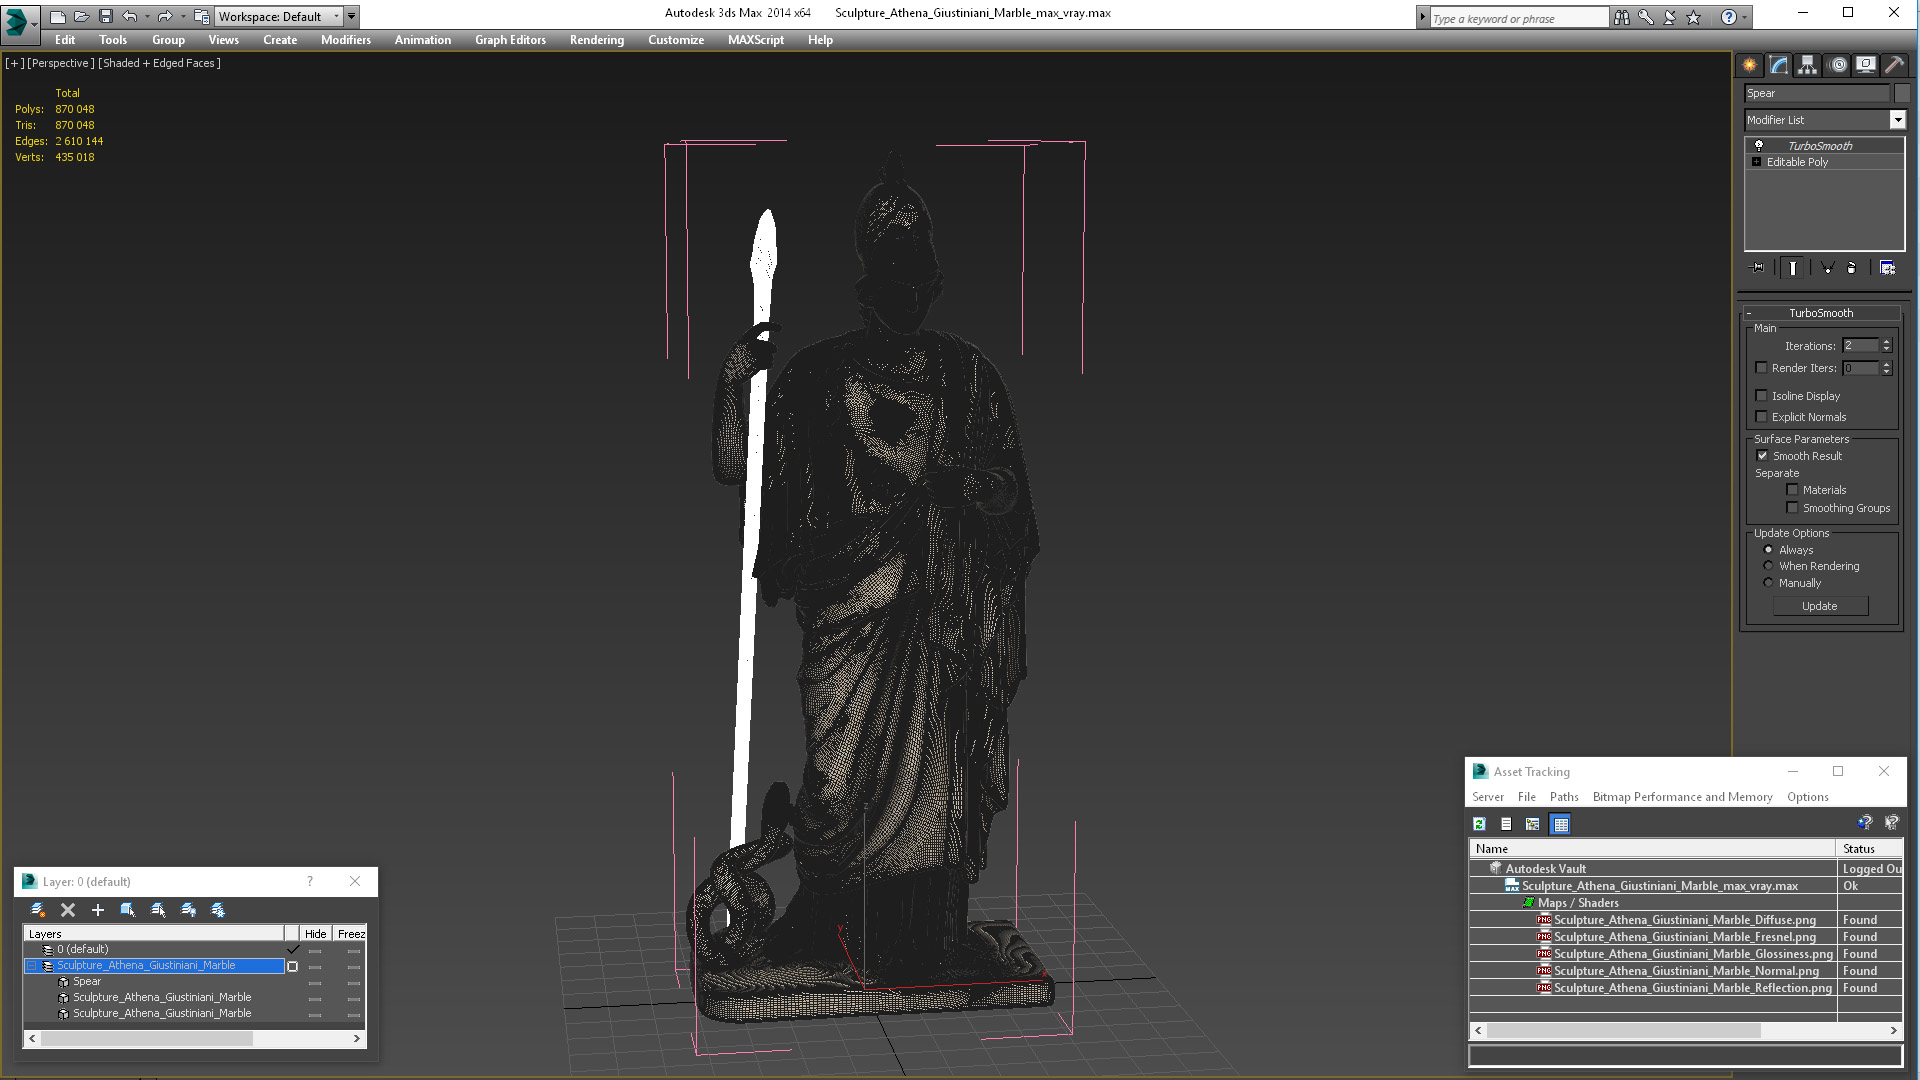
Task: Increase Iterations spinner up arrow
Action: pos(1886,342)
